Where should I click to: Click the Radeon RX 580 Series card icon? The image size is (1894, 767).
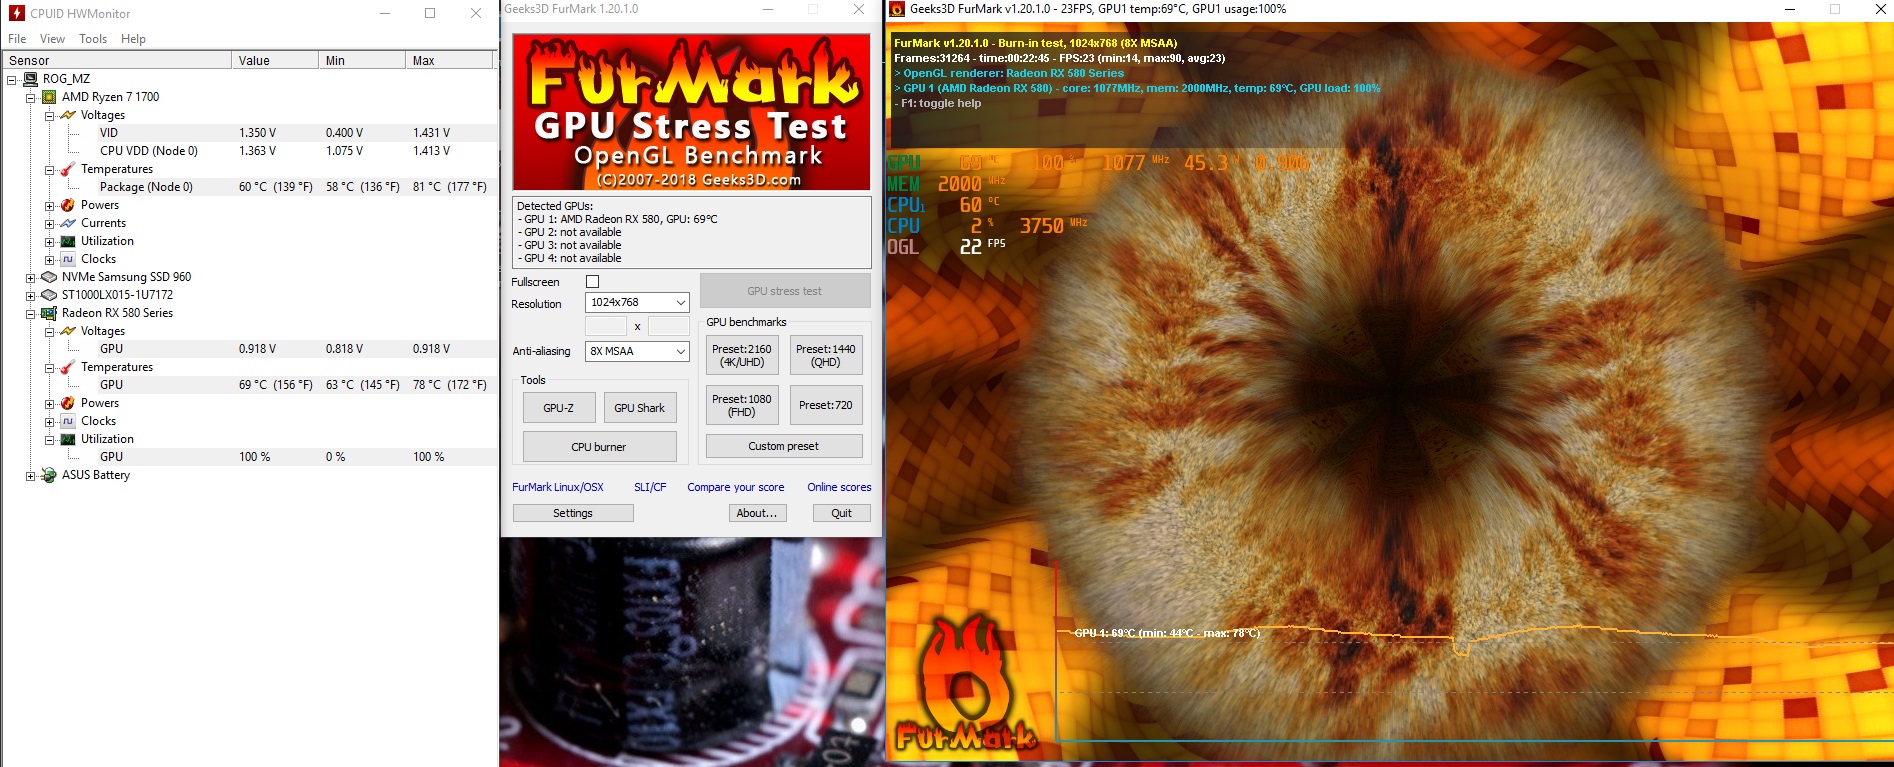pyautogui.click(x=49, y=313)
